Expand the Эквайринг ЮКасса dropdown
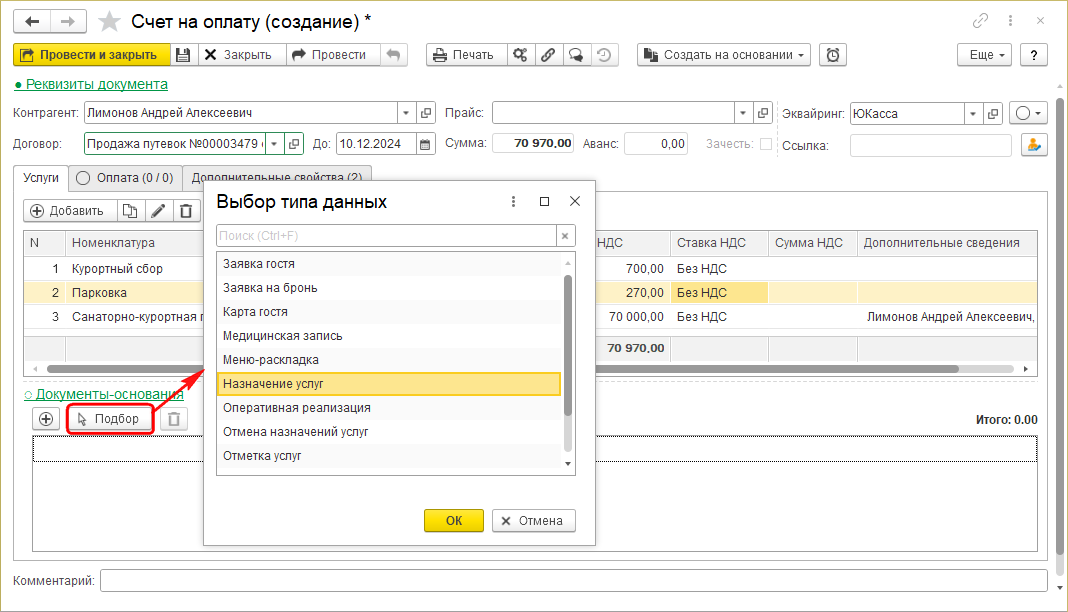This screenshot has height=612, width=1068. 972,113
